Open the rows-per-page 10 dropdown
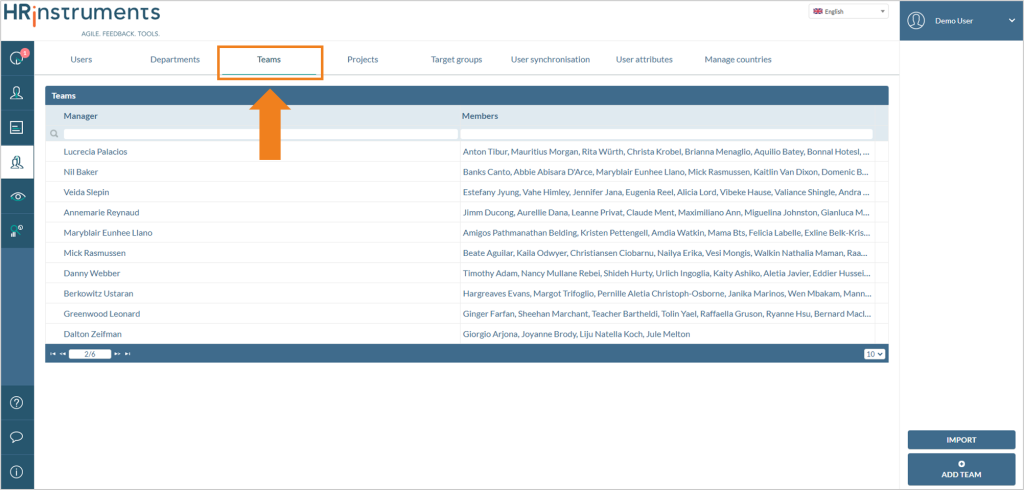Screen dimensions: 1024x490 (x=874, y=353)
